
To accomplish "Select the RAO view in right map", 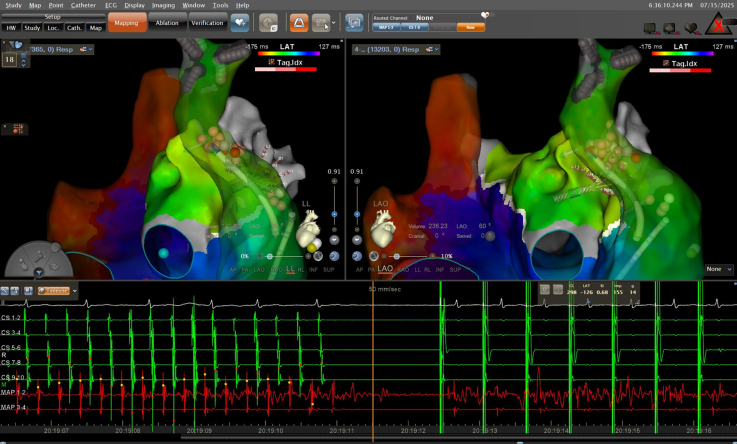I will click(403, 270).
